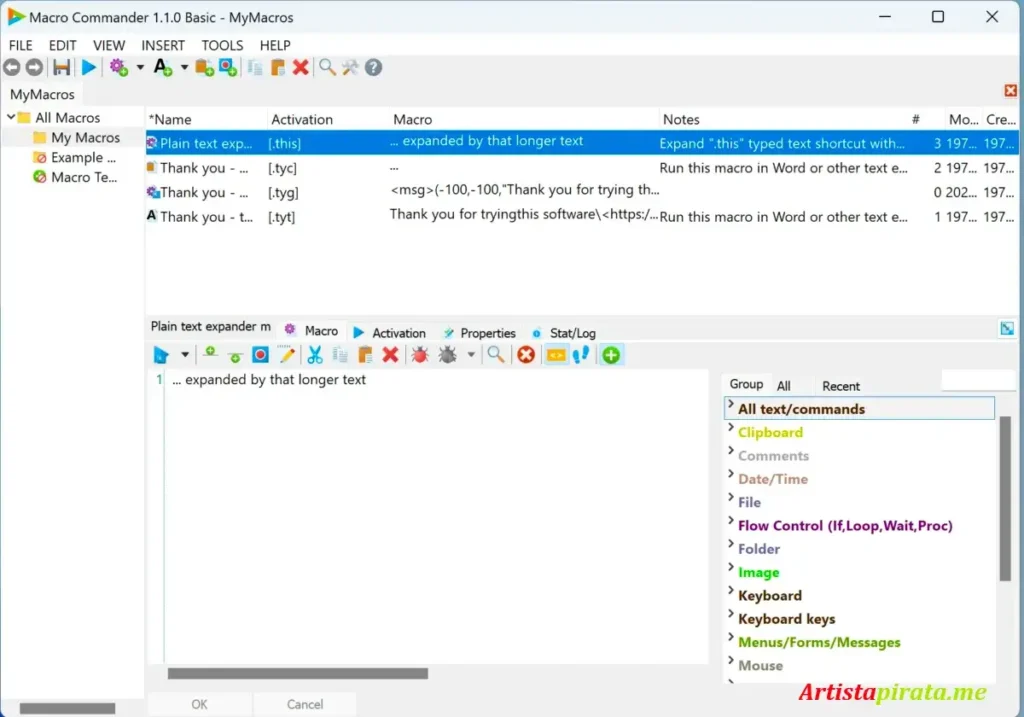Click the record icon in the macro editor toolbar
This screenshot has width=1024, height=717.
click(262, 354)
